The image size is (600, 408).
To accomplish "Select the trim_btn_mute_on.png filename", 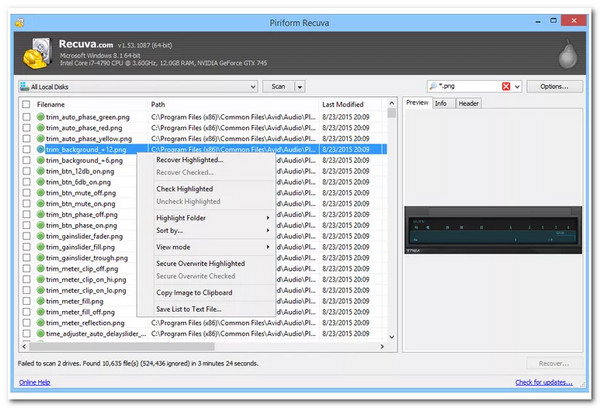I will tap(80, 204).
